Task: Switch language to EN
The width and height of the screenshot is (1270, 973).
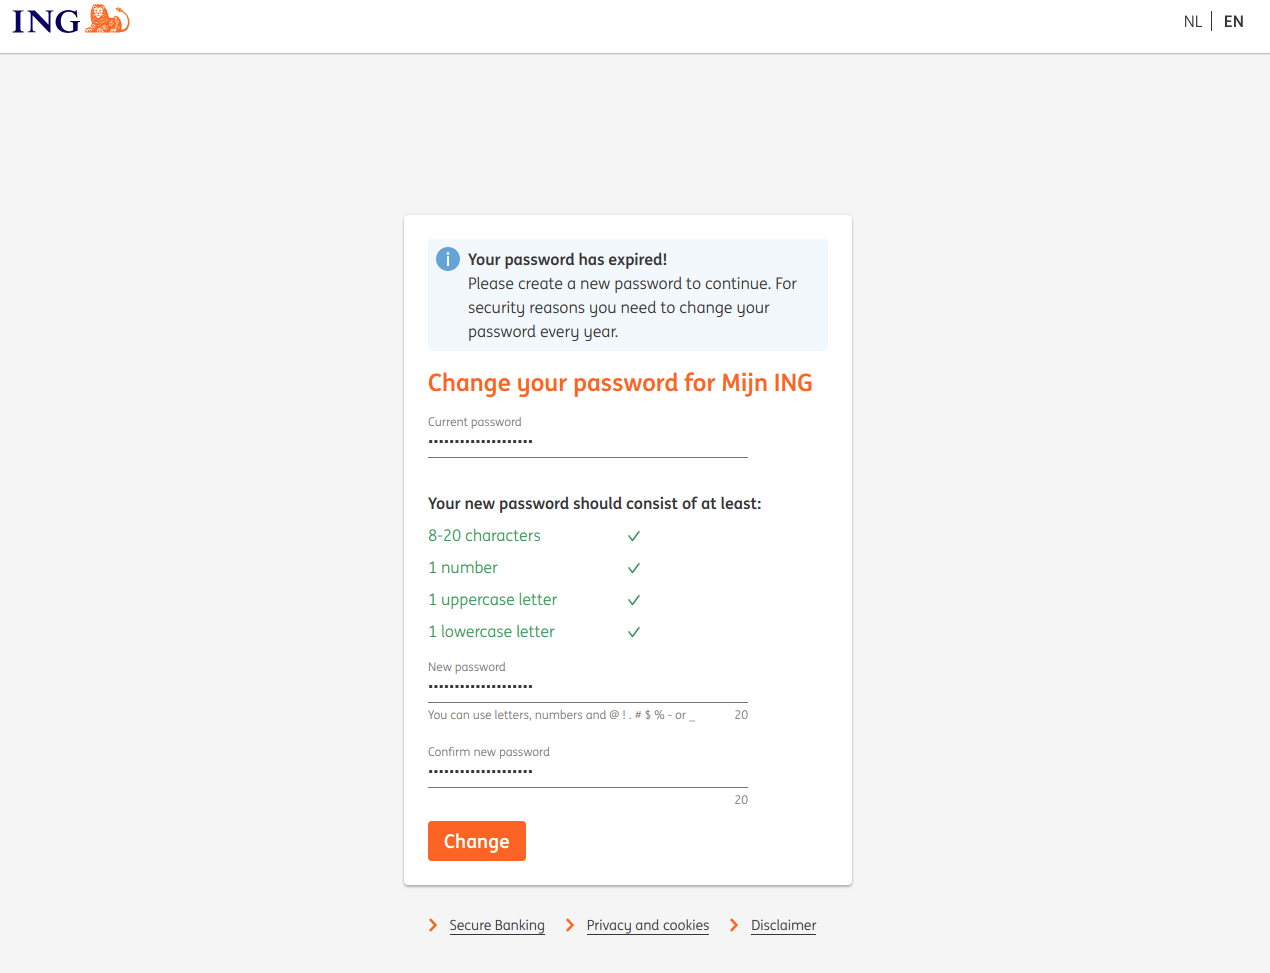Action: click(x=1234, y=22)
